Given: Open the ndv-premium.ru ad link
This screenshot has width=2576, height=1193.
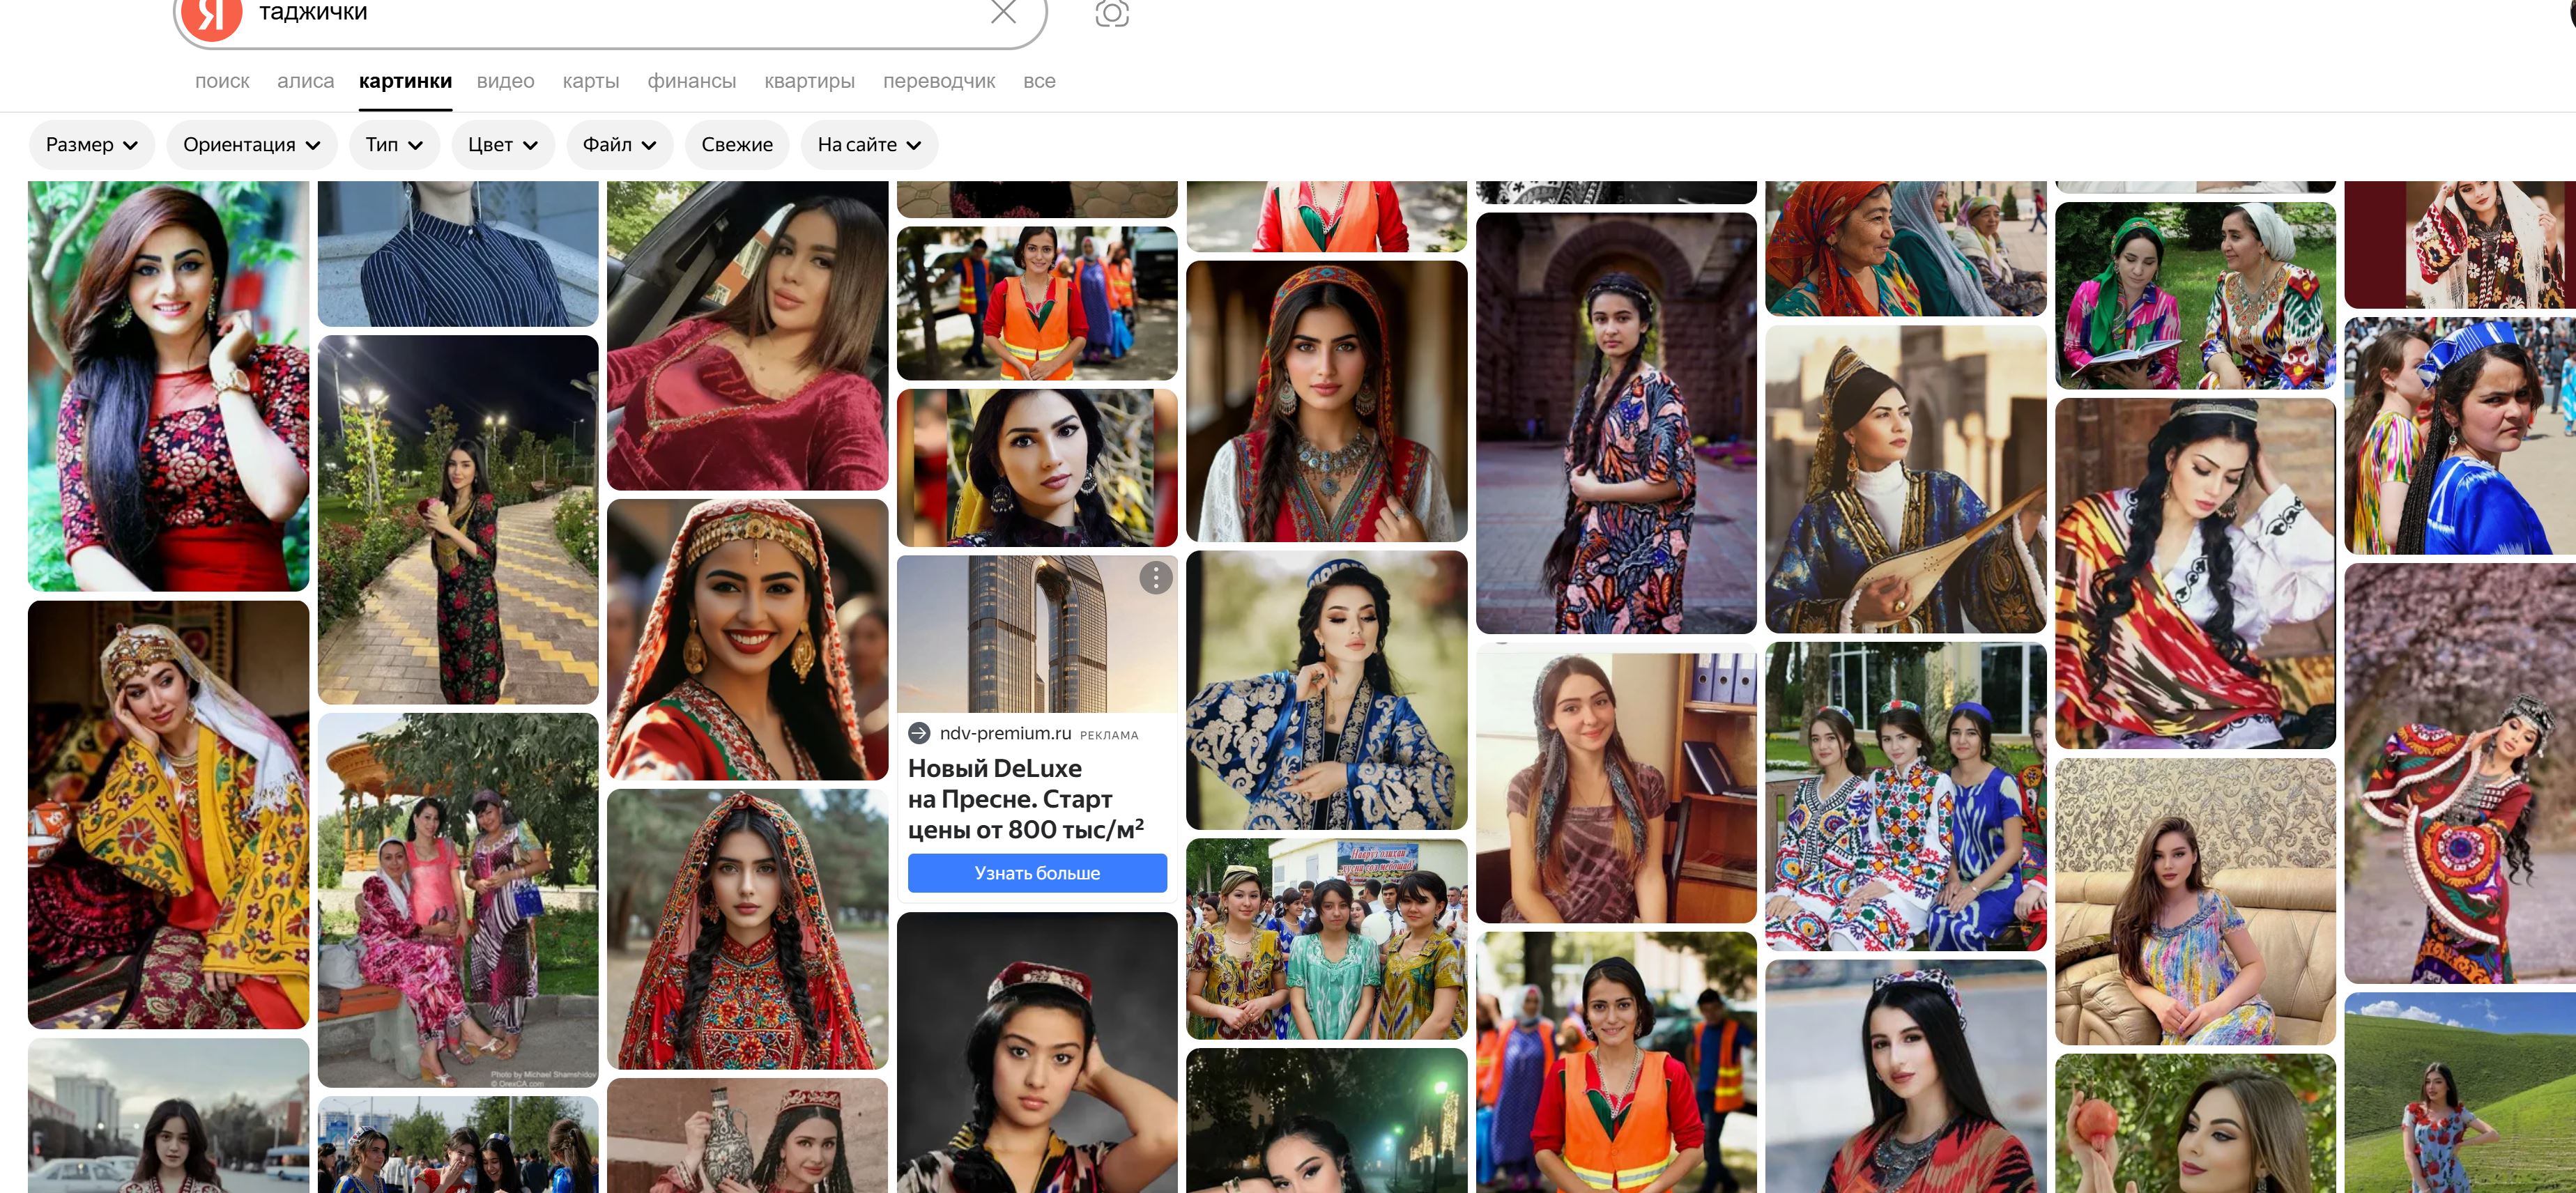Looking at the screenshot, I should (1004, 733).
